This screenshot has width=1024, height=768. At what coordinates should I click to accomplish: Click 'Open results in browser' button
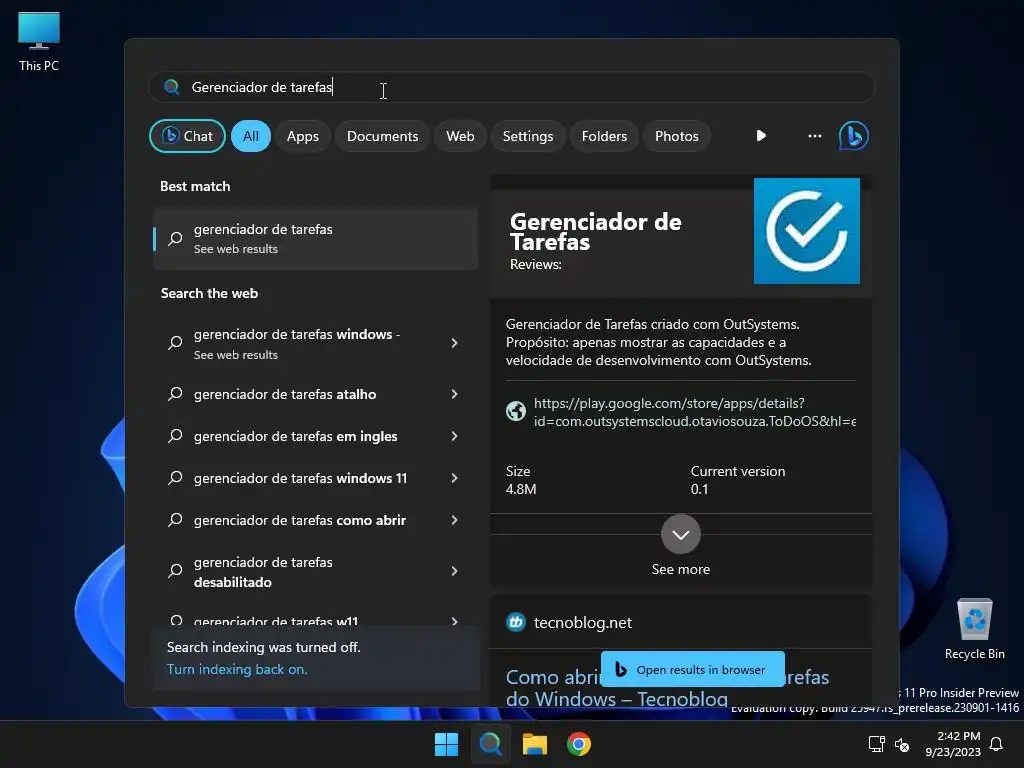pos(692,669)
